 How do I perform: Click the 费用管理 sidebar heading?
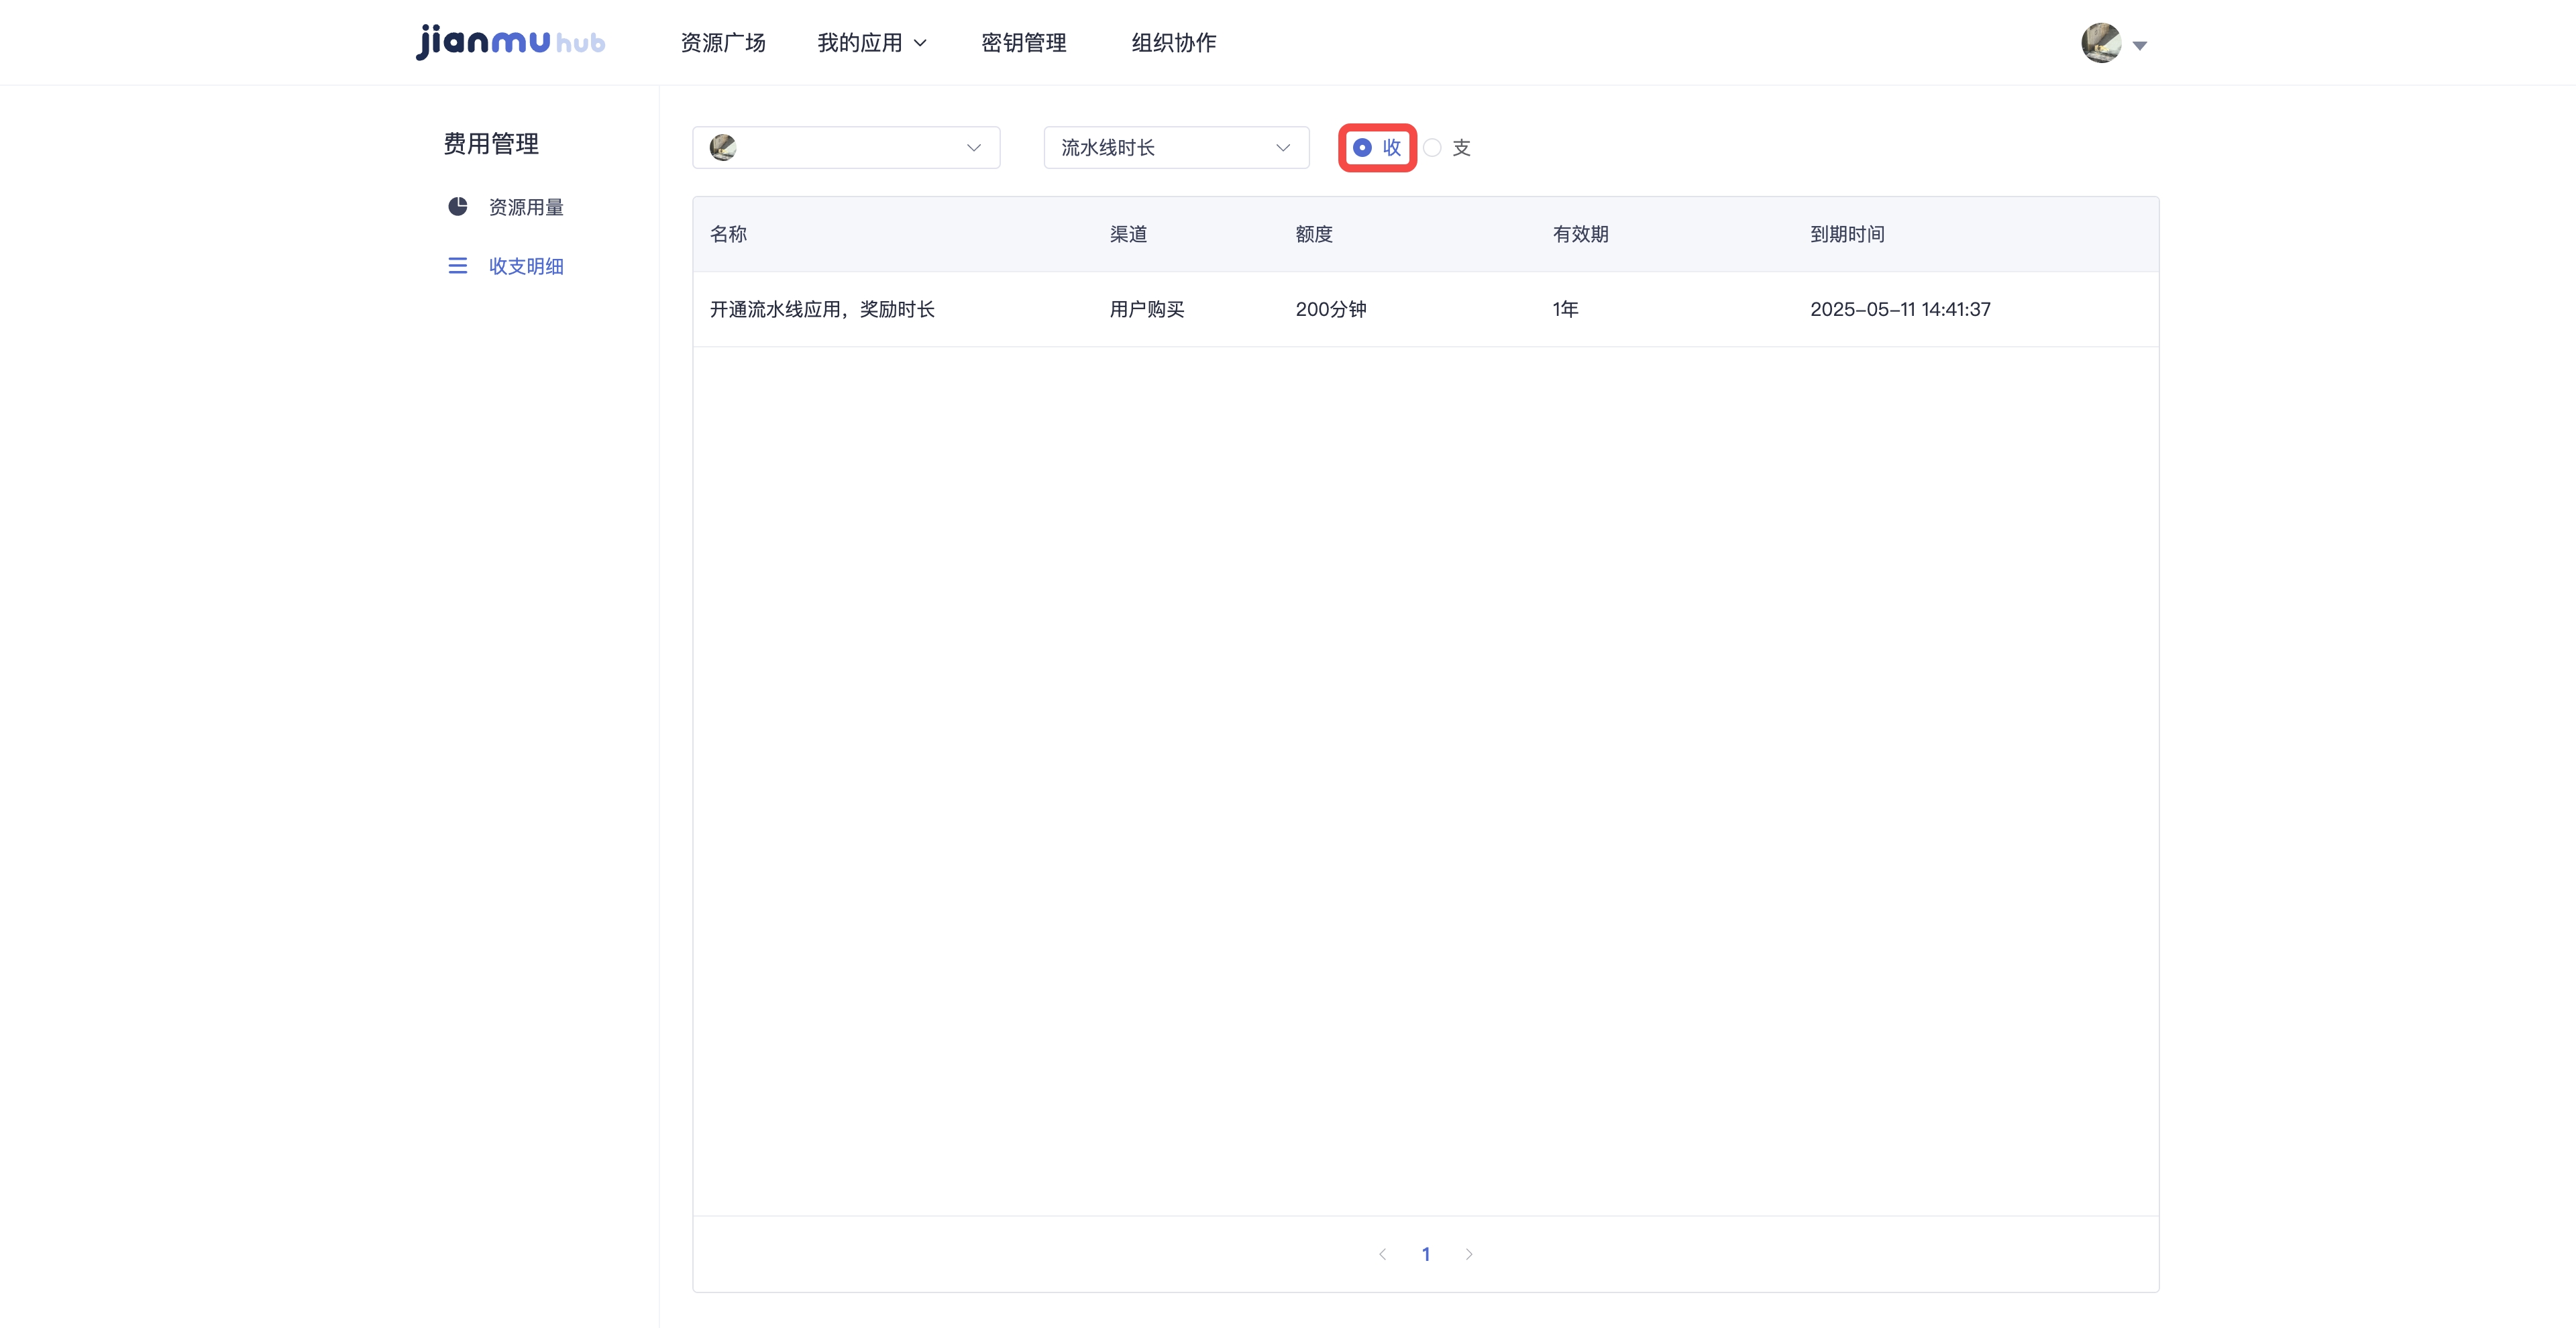(491, 144)
